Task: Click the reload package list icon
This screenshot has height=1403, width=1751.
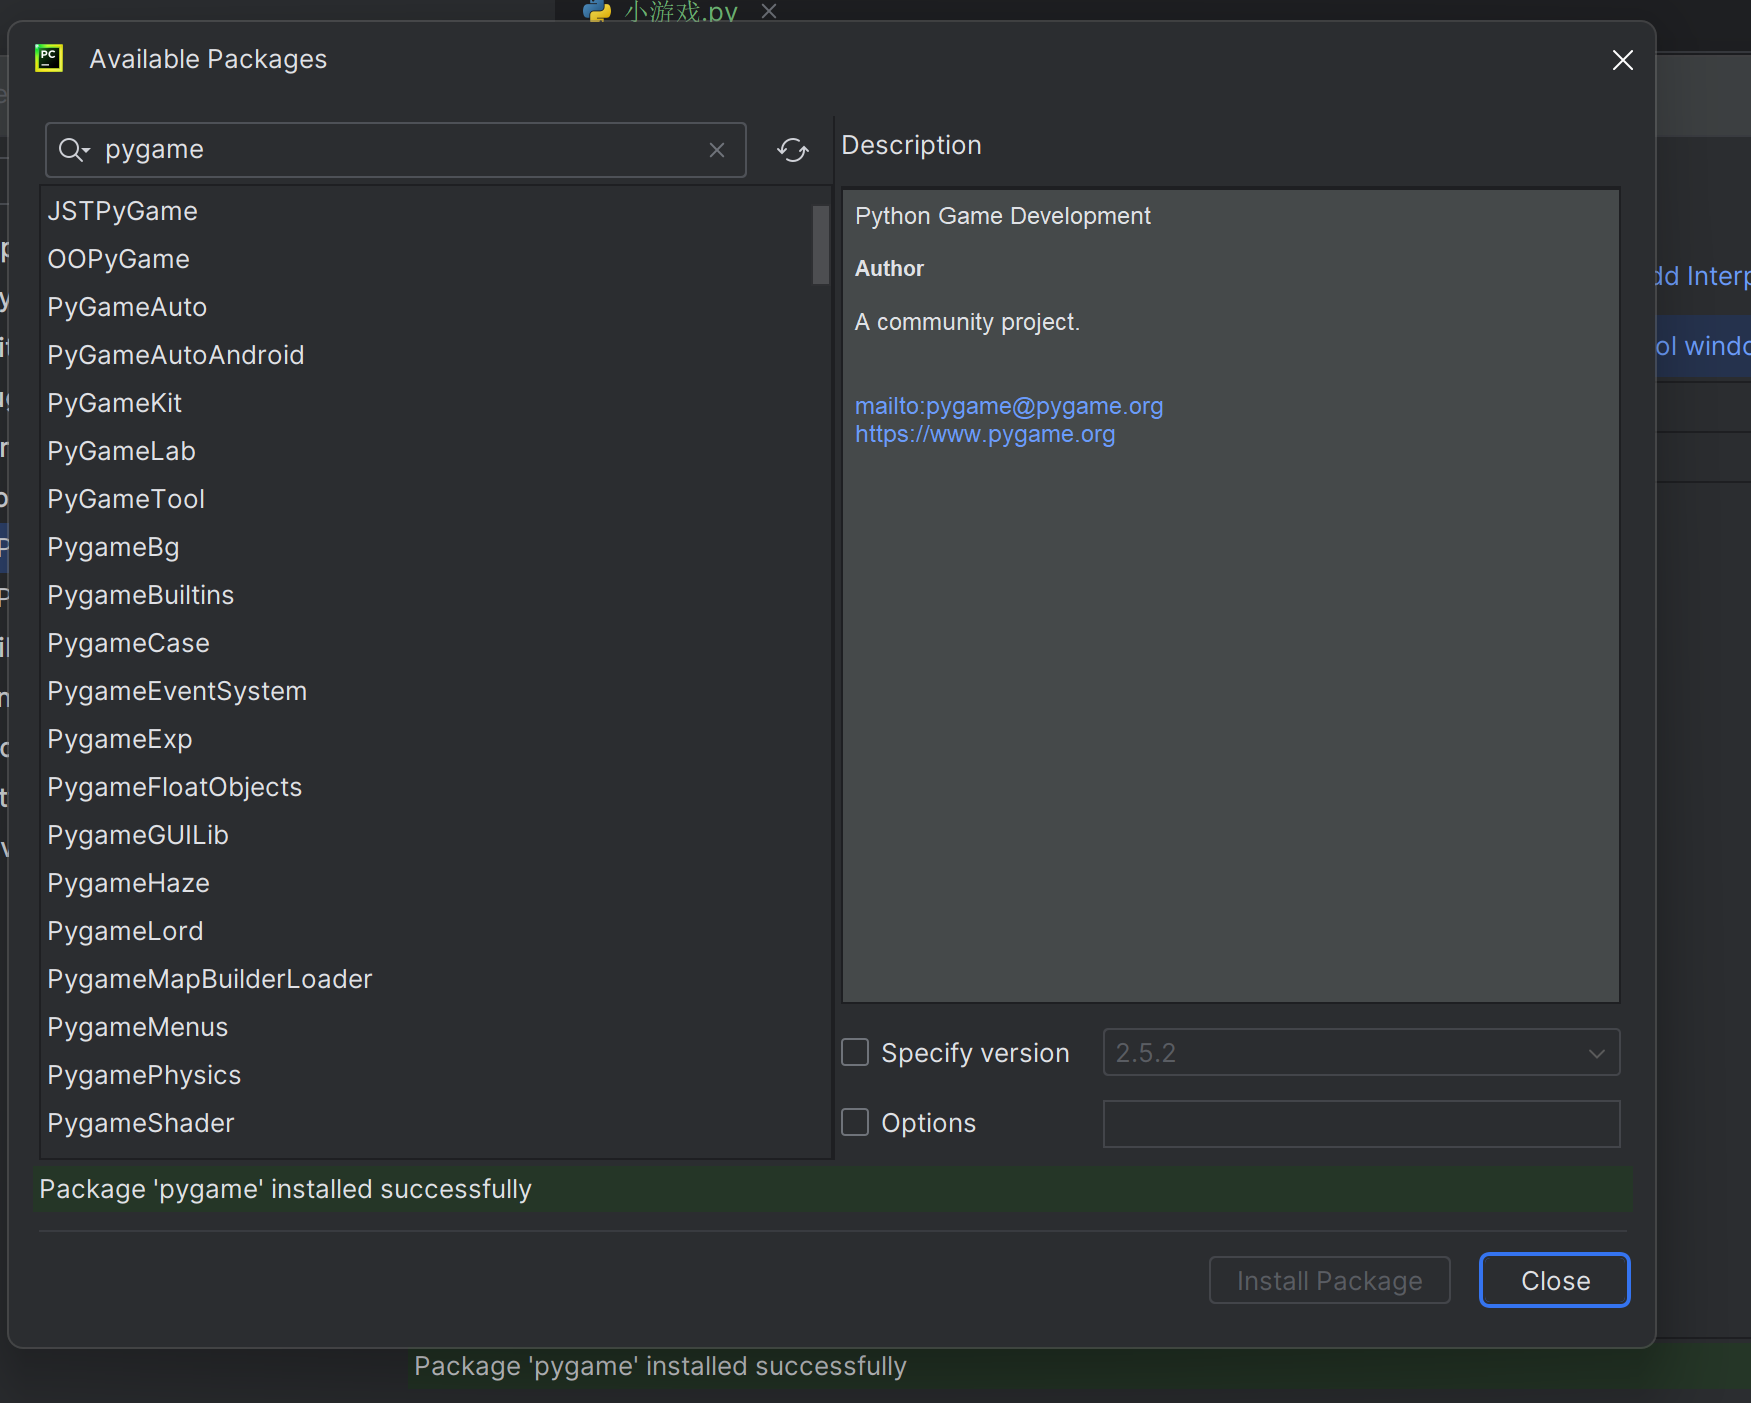Action: (x=793, y=150)
